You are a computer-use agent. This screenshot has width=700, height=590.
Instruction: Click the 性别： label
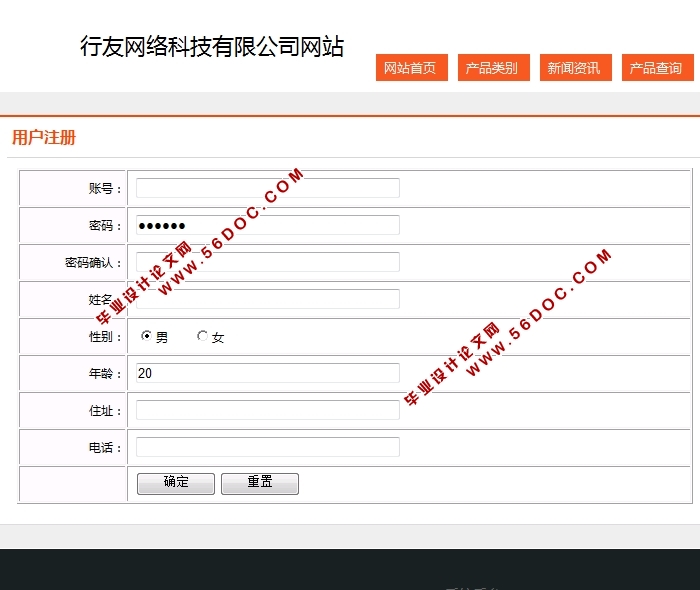[x=105, y=337]
